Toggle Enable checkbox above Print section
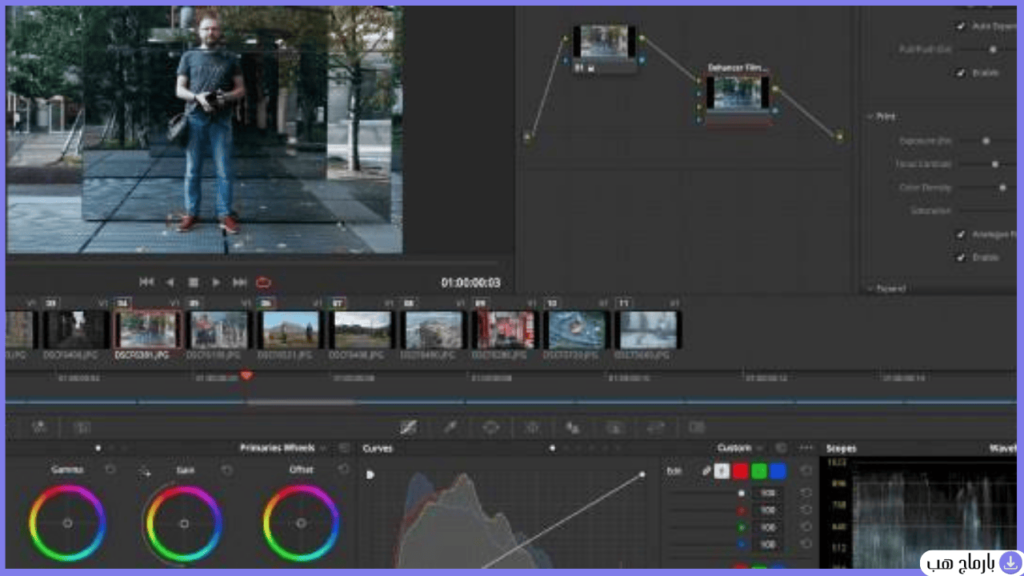Image resolution: width=1024 pixels, height=576 pixels. (961, 72)
